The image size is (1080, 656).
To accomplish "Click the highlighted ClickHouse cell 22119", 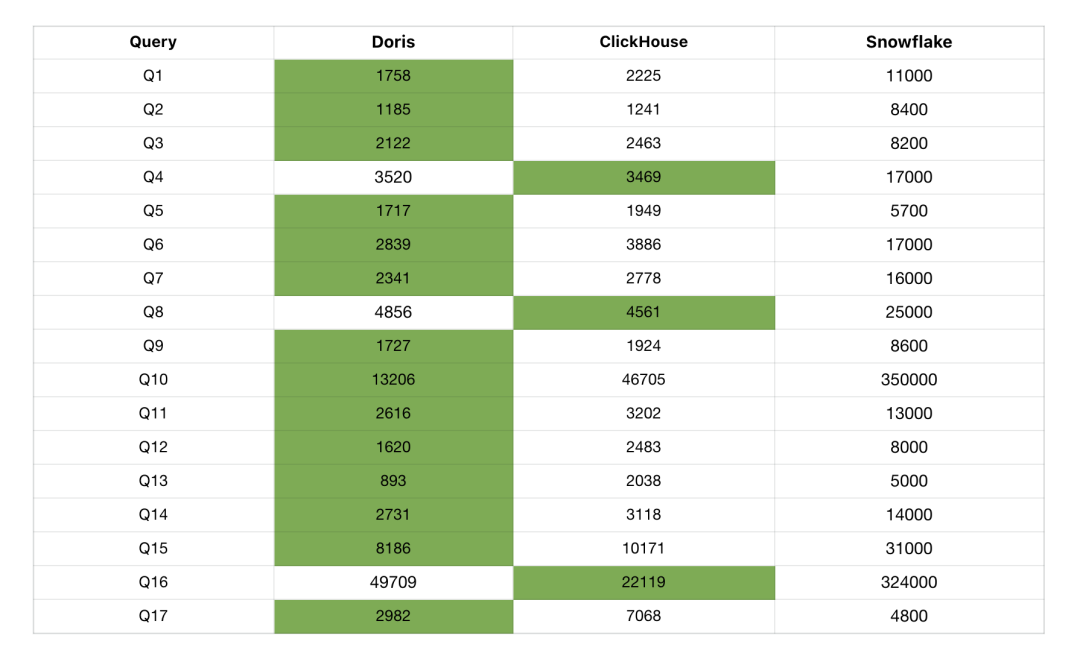I will (643, 582).
